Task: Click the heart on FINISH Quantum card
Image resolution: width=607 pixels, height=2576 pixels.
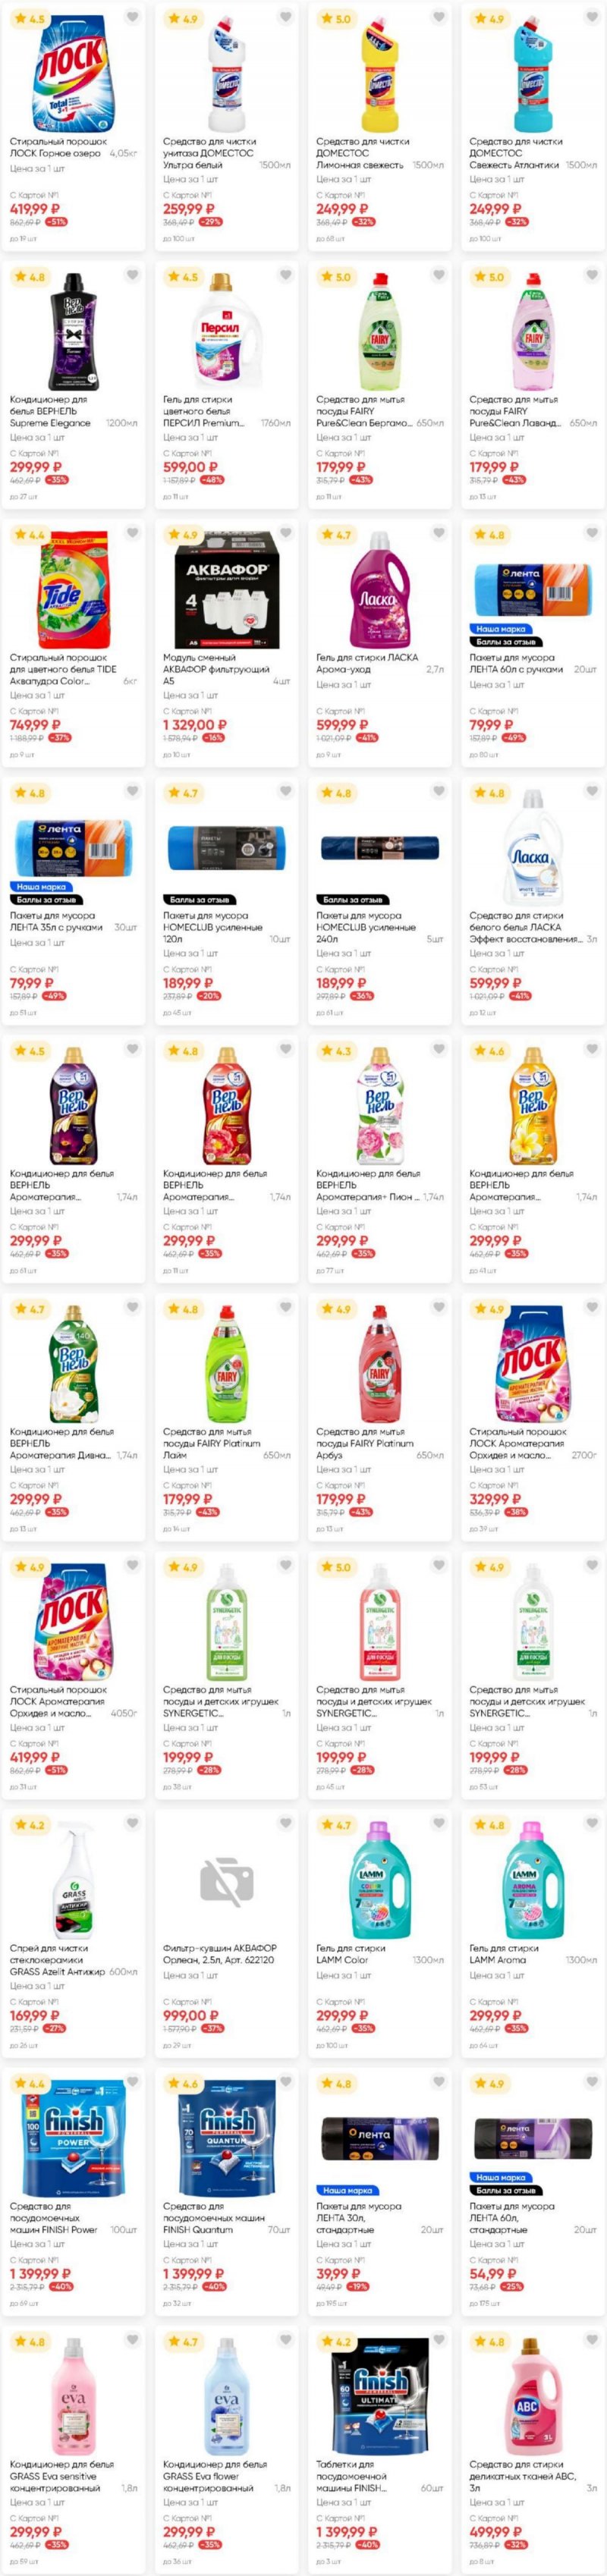Action: click(x=285, y=2082)
